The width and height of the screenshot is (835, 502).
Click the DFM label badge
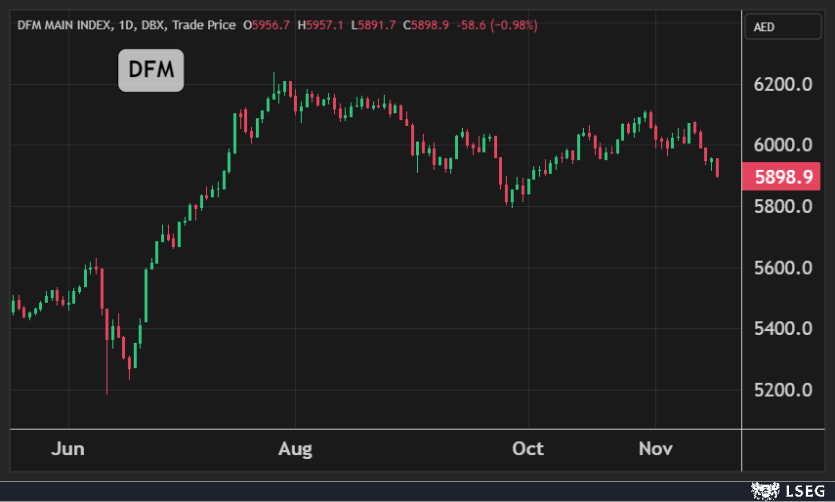tap(151, 70)
